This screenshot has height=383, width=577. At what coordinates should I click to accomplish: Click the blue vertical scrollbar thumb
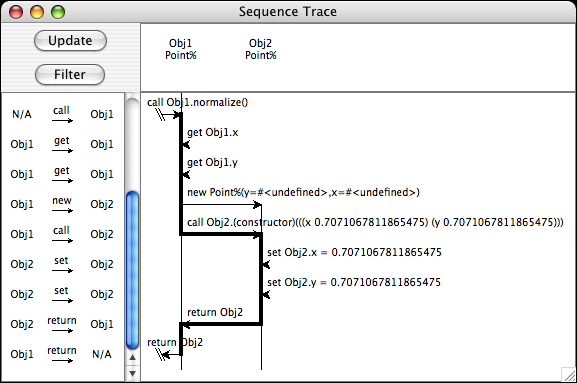pyautogui.click(x=132, y=270)
